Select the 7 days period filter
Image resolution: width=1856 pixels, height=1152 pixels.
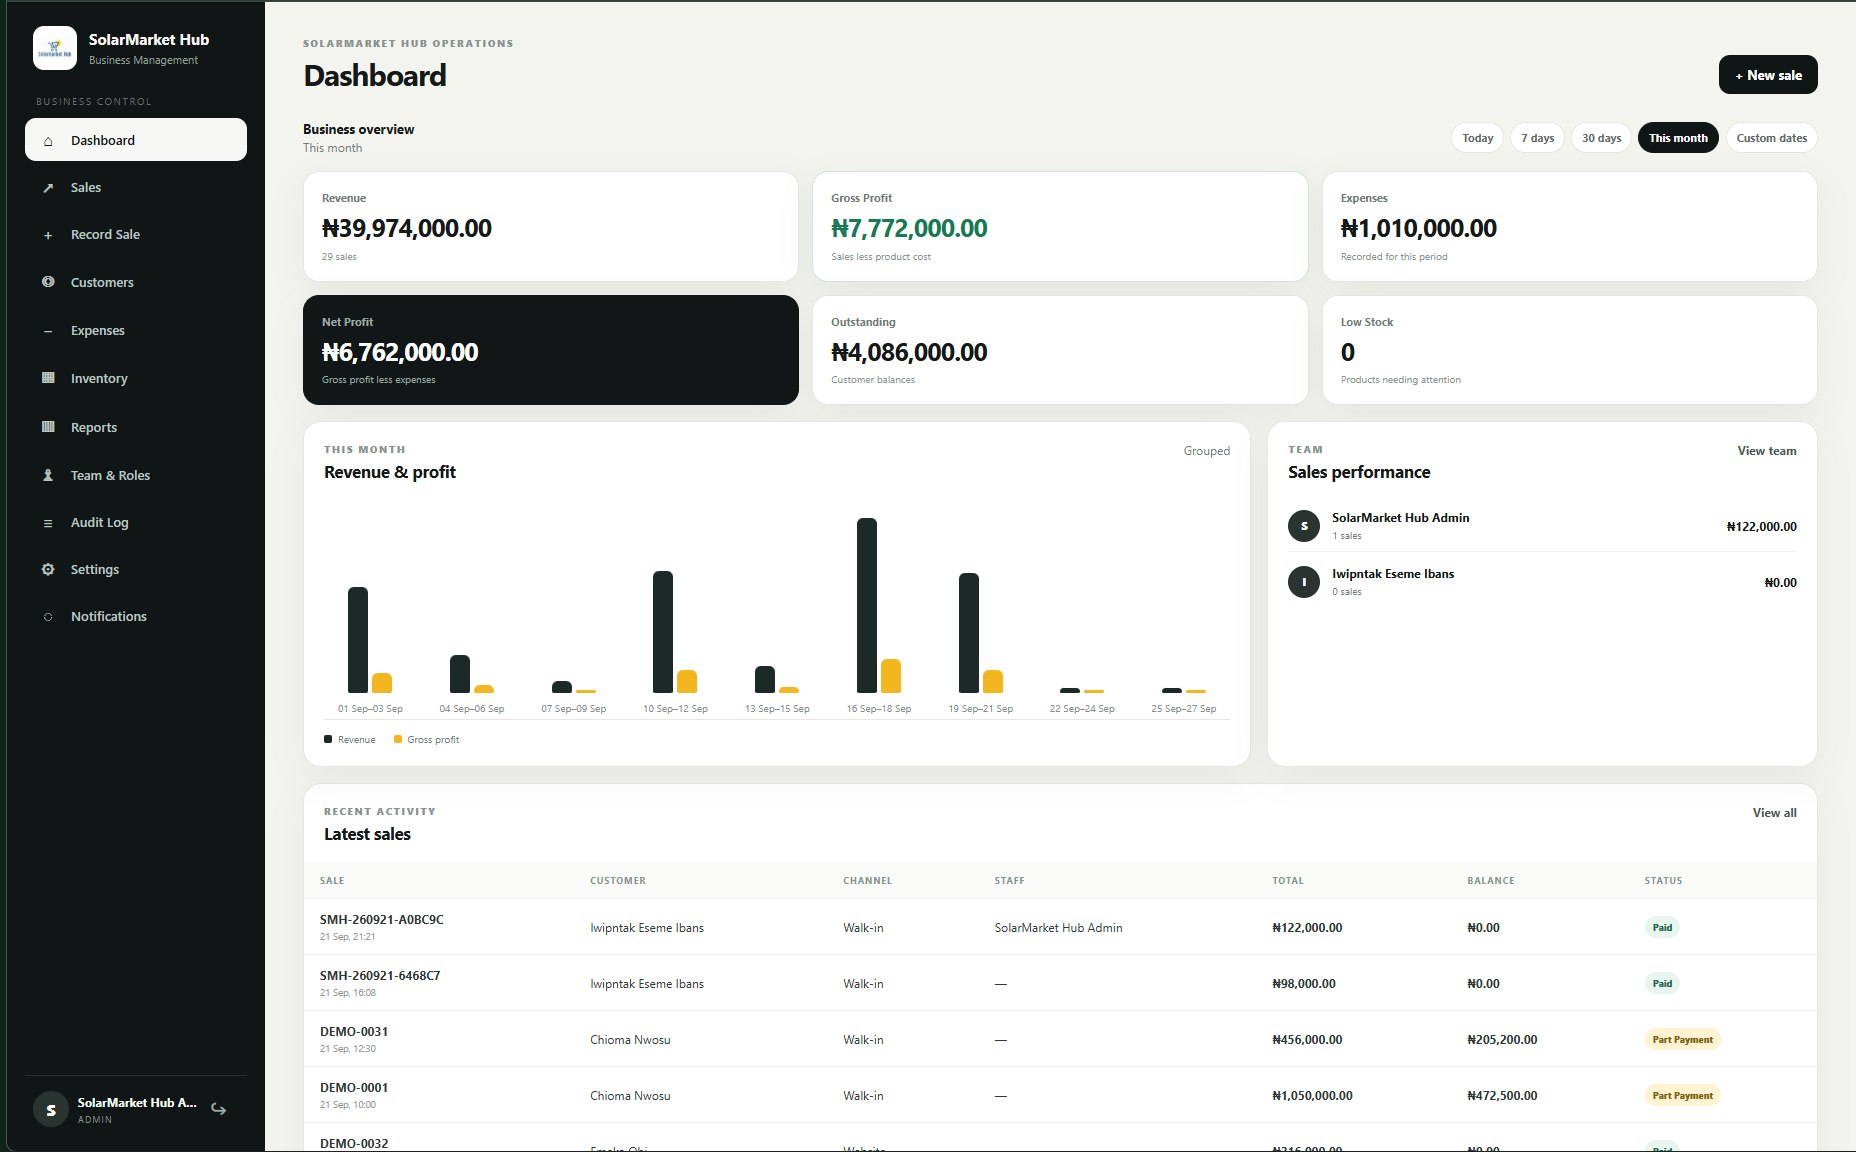1537,138
